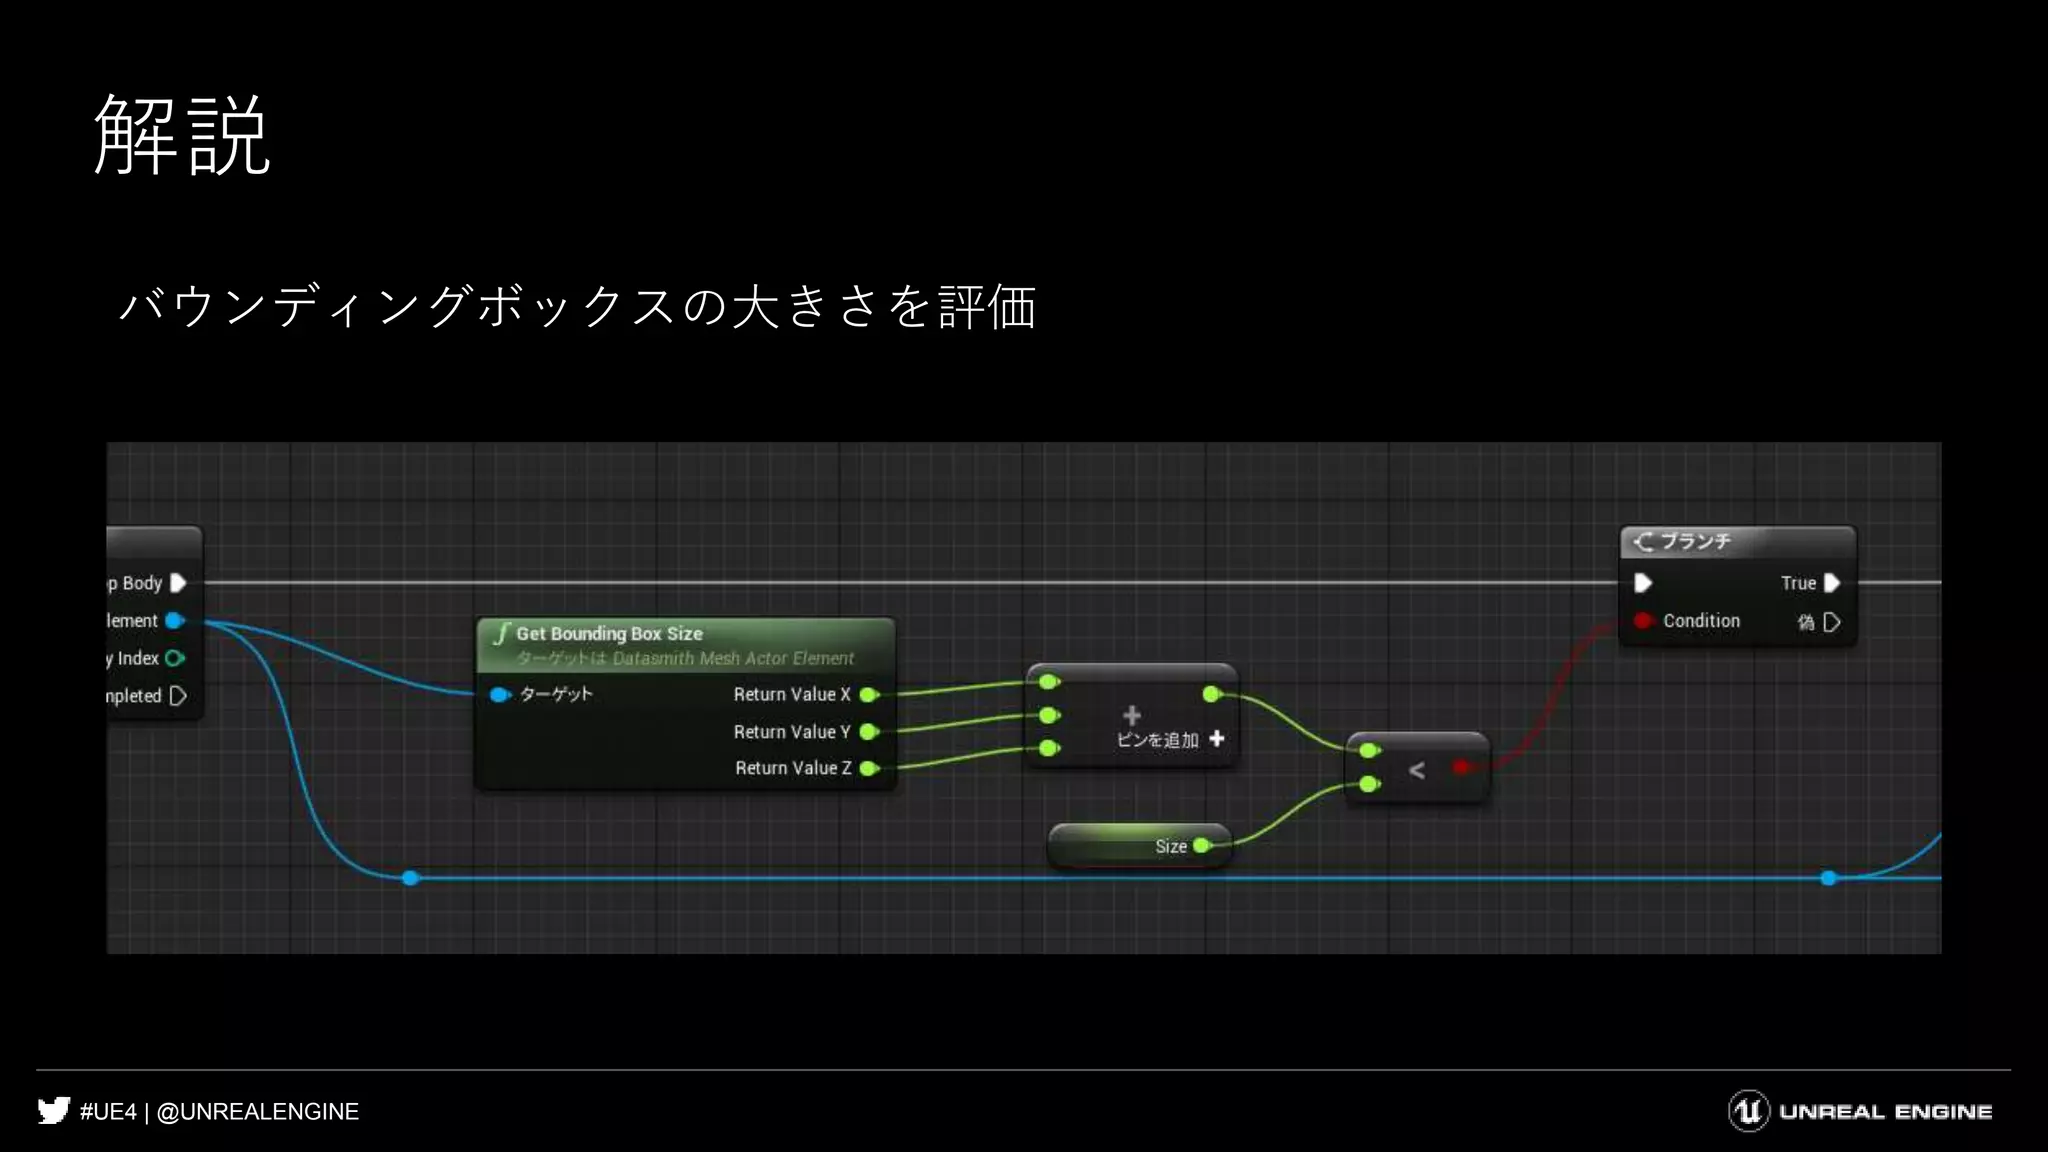Screen dimensions: 2048x1152
Task: Click the add node second input pin
Action: click(x=1049, y=715)
